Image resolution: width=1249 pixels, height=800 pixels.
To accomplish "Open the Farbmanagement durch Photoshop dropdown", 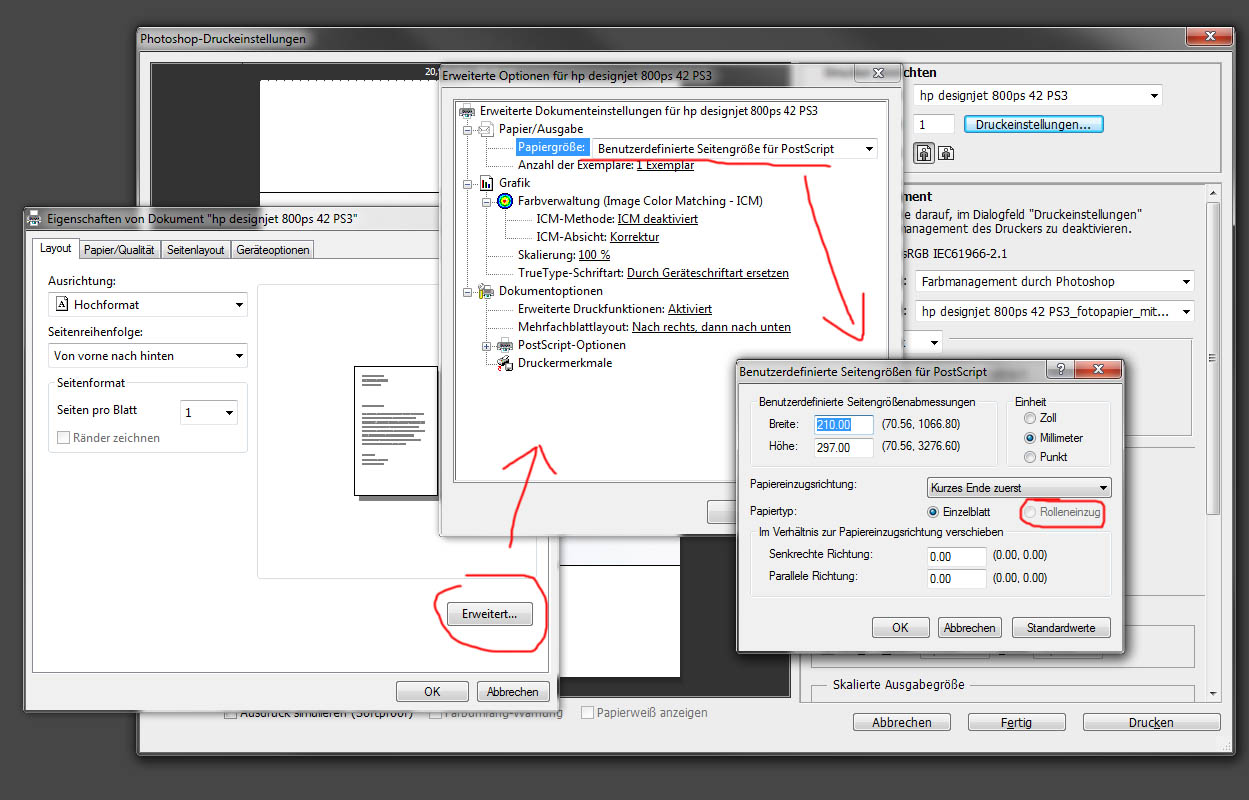I will click(1054, 282).
